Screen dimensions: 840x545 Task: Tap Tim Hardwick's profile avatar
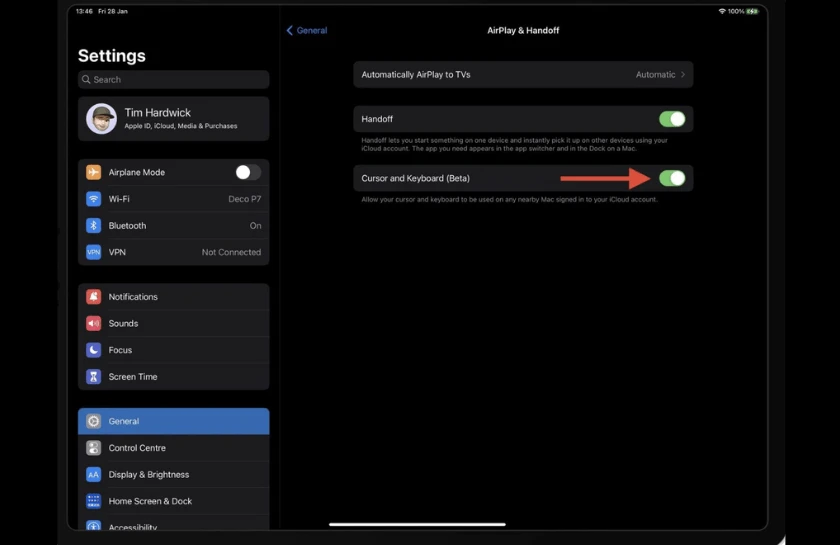101,118
